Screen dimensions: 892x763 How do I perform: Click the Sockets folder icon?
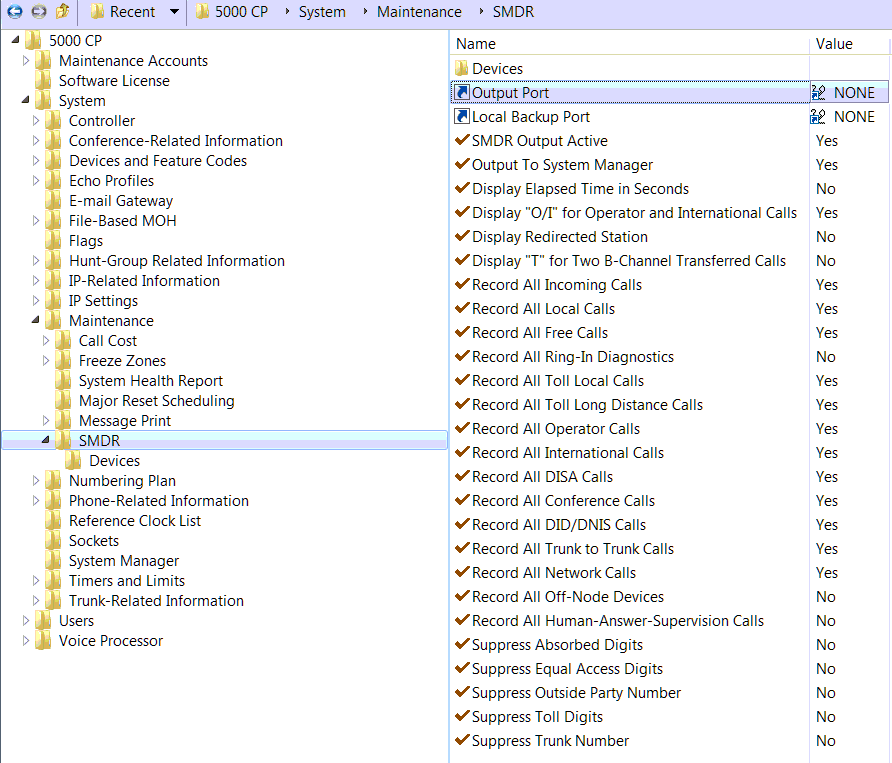tap(53, 541)
